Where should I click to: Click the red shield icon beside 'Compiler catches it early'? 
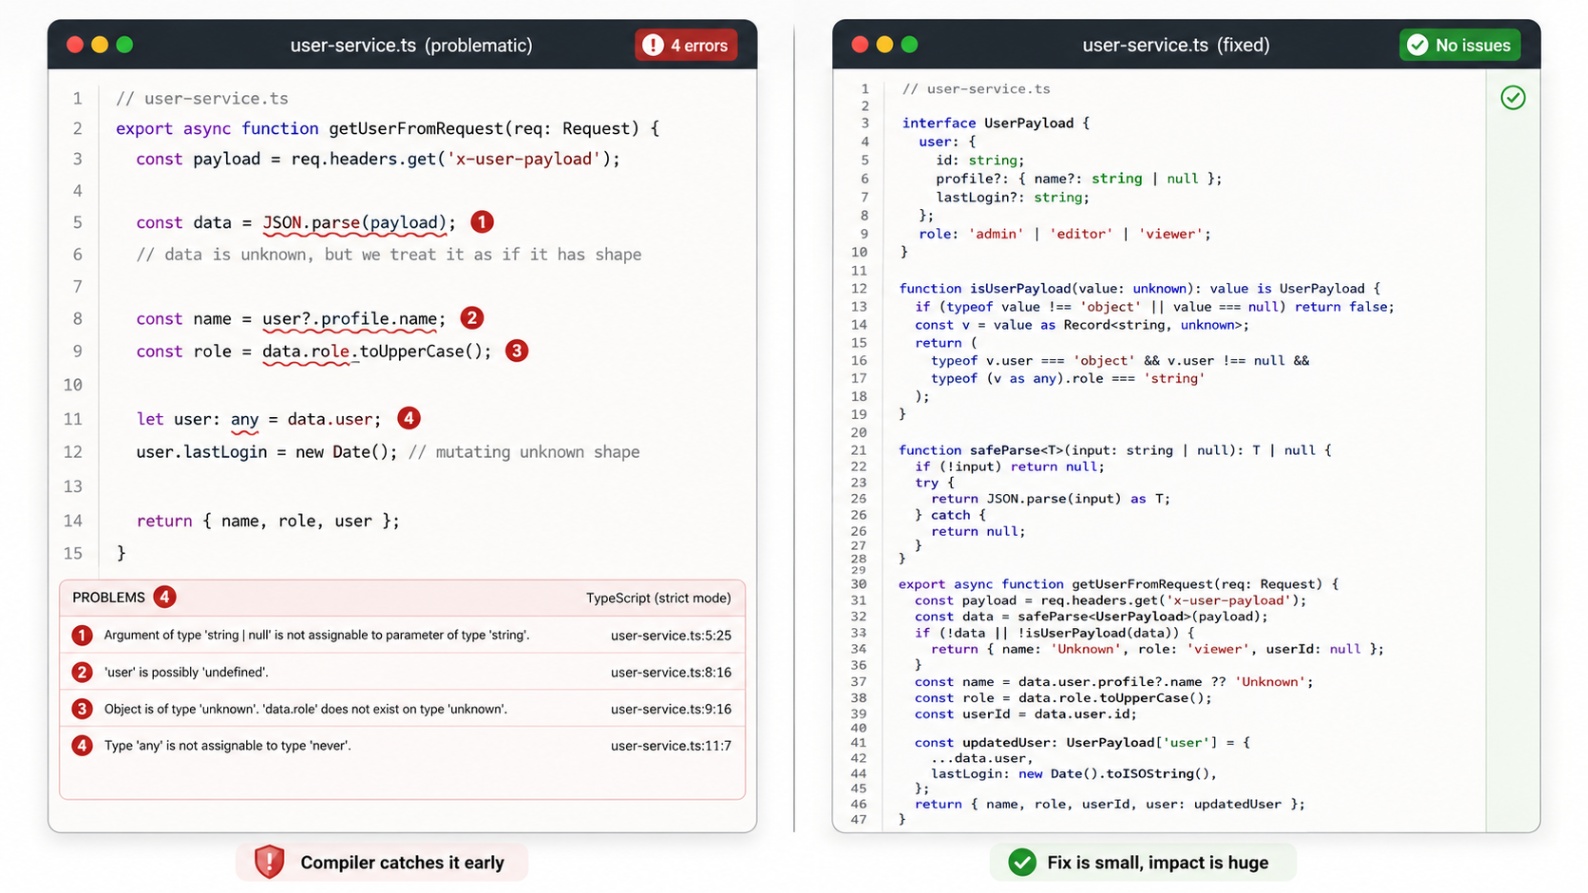pyautogui.click(x=269, y=862)
